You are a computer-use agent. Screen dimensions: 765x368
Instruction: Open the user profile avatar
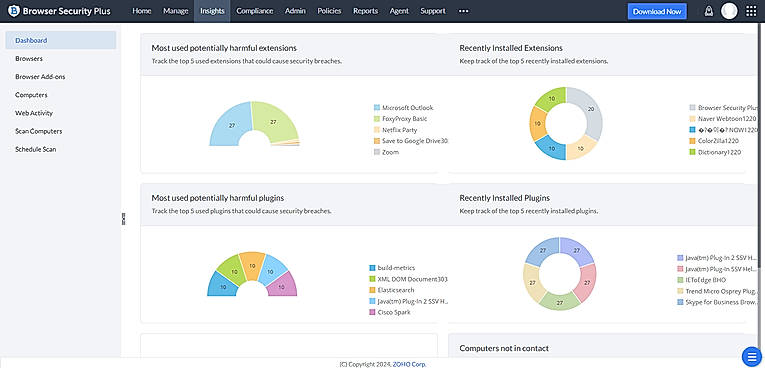729,11
